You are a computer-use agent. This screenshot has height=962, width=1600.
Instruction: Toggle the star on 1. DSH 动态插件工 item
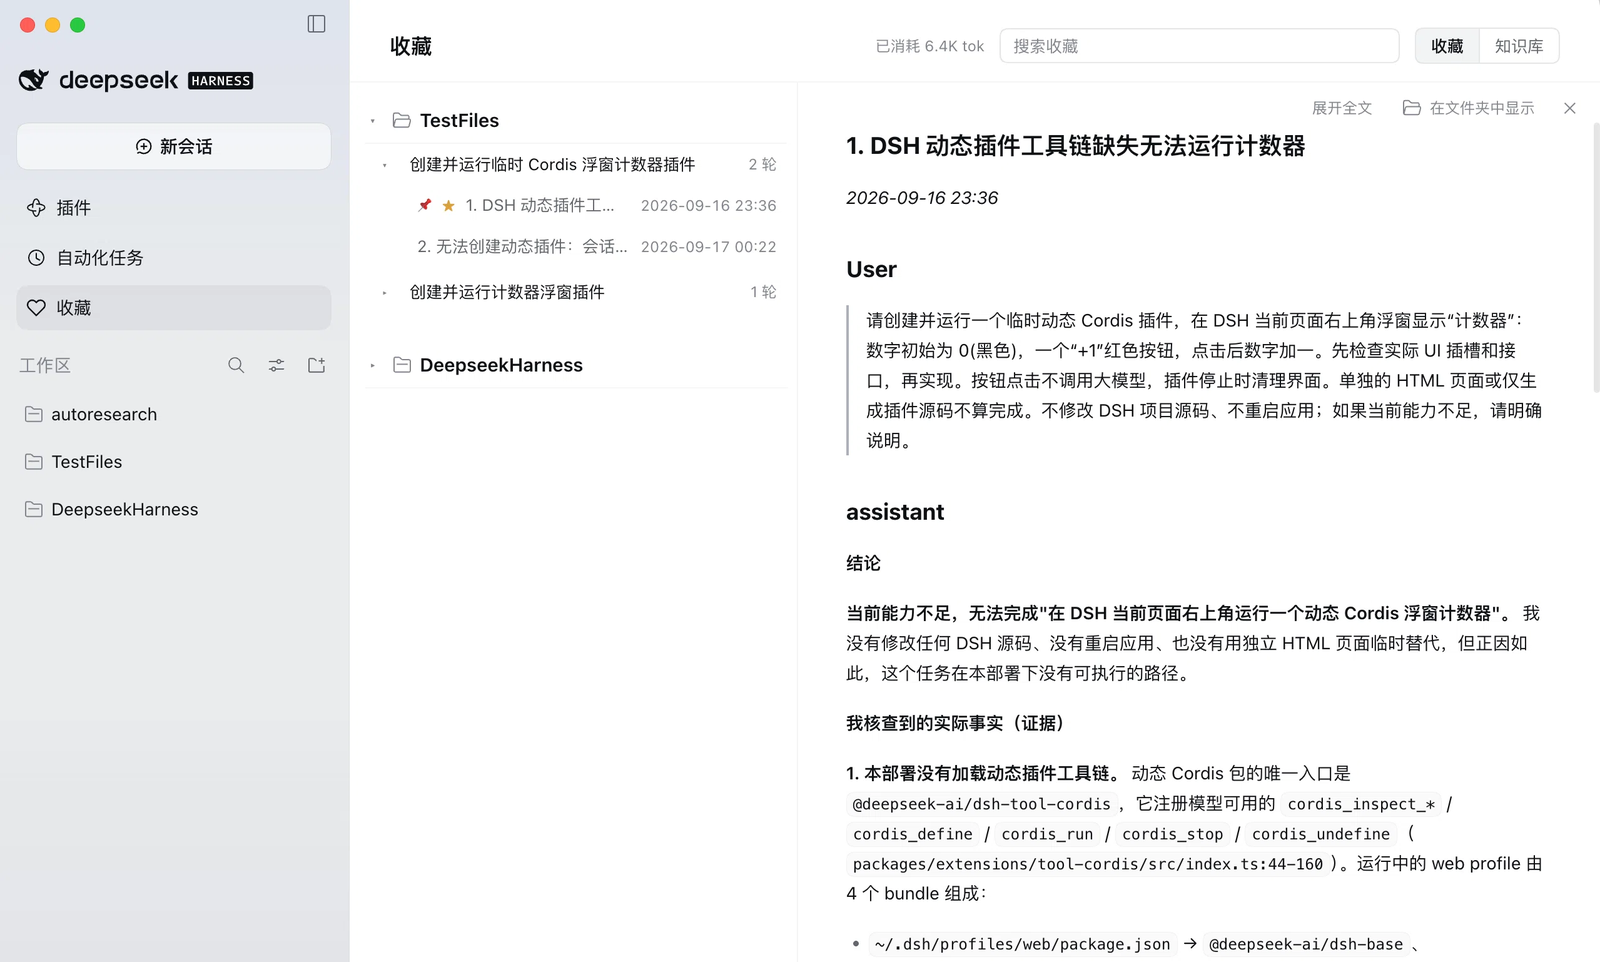click(448, 205)
